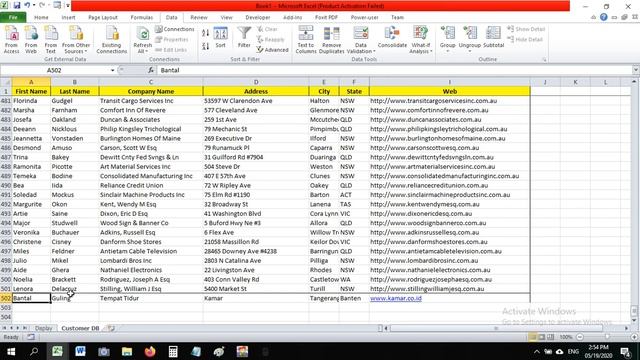Save the workbook from quick access toolbar
Image resolution: width=640 pixels, height=360 pixels.
point(17,5)
